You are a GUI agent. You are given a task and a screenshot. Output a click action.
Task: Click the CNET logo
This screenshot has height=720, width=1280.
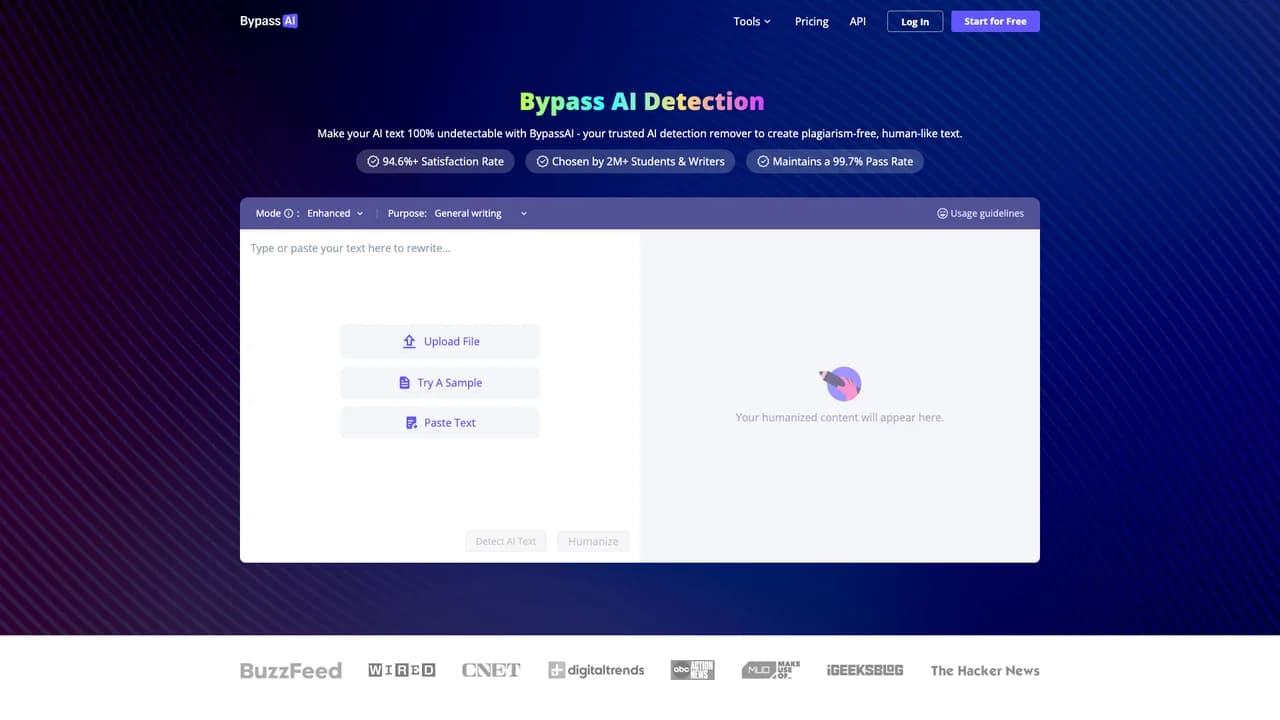pyautogui.click(x=491, y=670)
